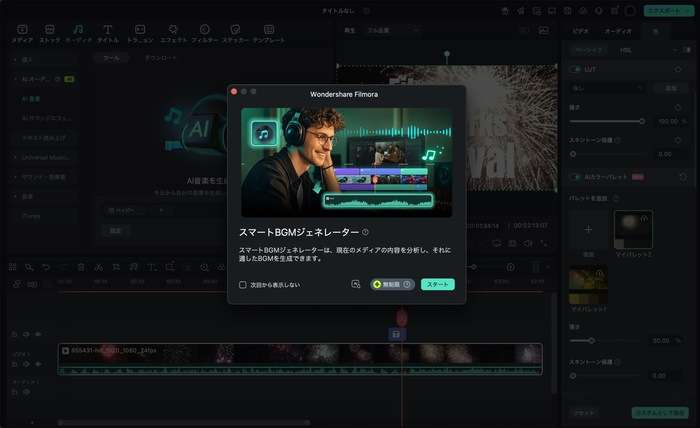
Task: Select iTunes in the audio sidebar
Action: (x=31, y=216)
